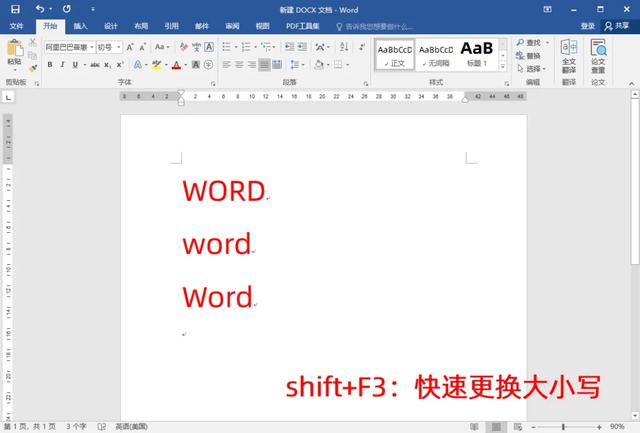Click the Share (共享) button
Viewport: 640px width, 433px height.
[617, 26]
